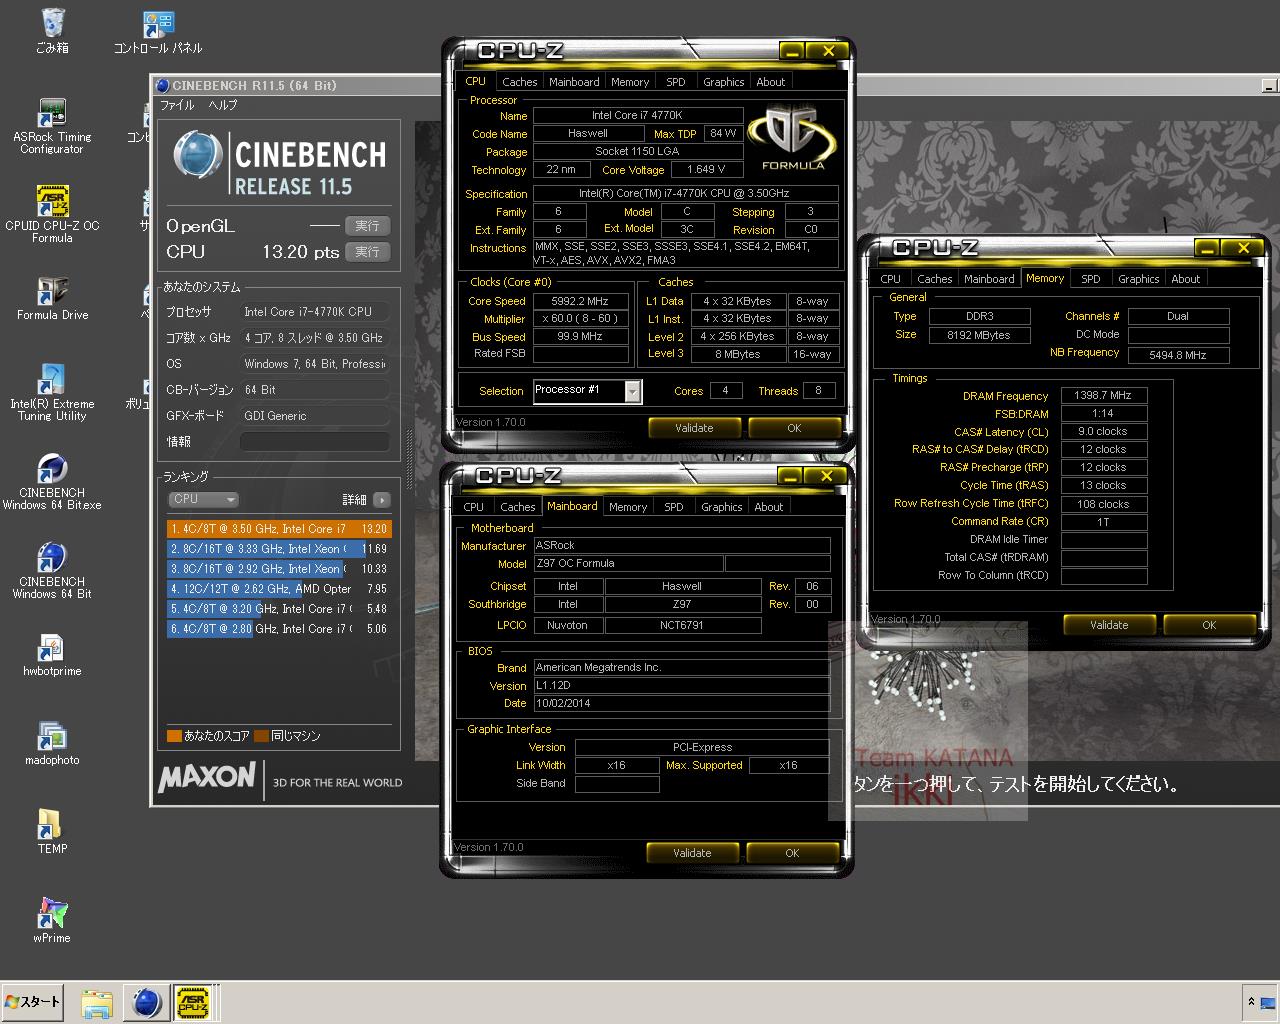Screen dimensions: 1280x1024
Task: Select ranking entry 8C/16T @ 2.92 GHz Xeon
Action: pyautogui.click(x=279, y=568)
